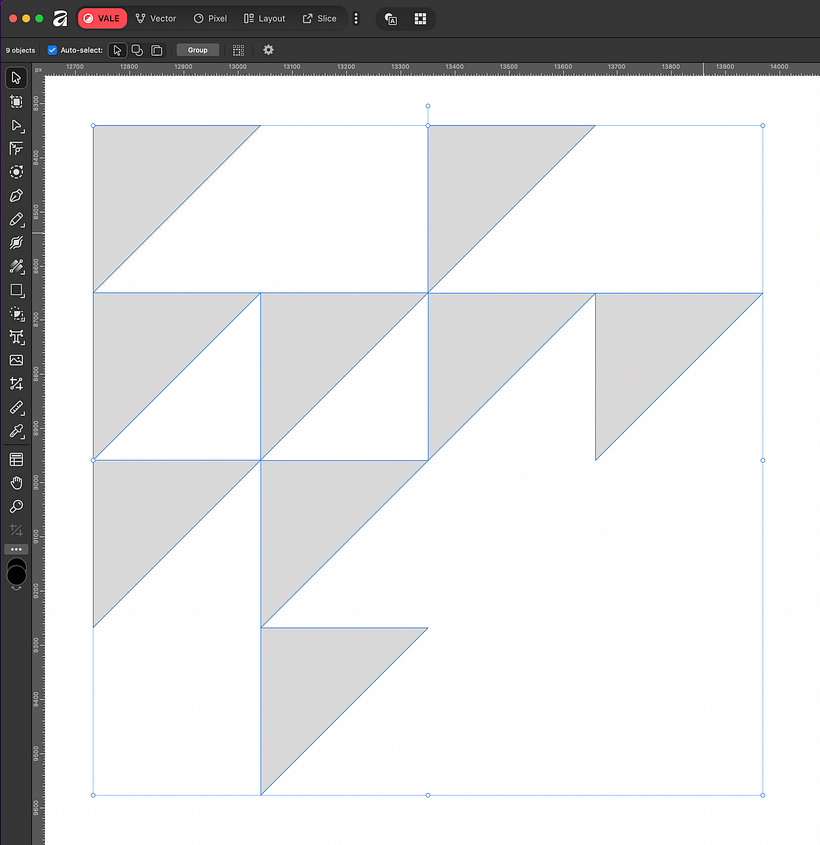Pick the Pencil tool
The image size is (820, 845).
(x=16, y=219)
